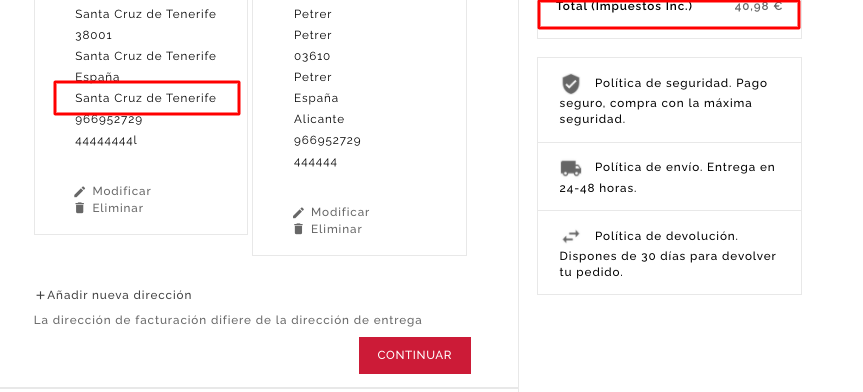Click the trash icon under Petrer address
Screen dimensions: 863x392
tap(298, 229)
